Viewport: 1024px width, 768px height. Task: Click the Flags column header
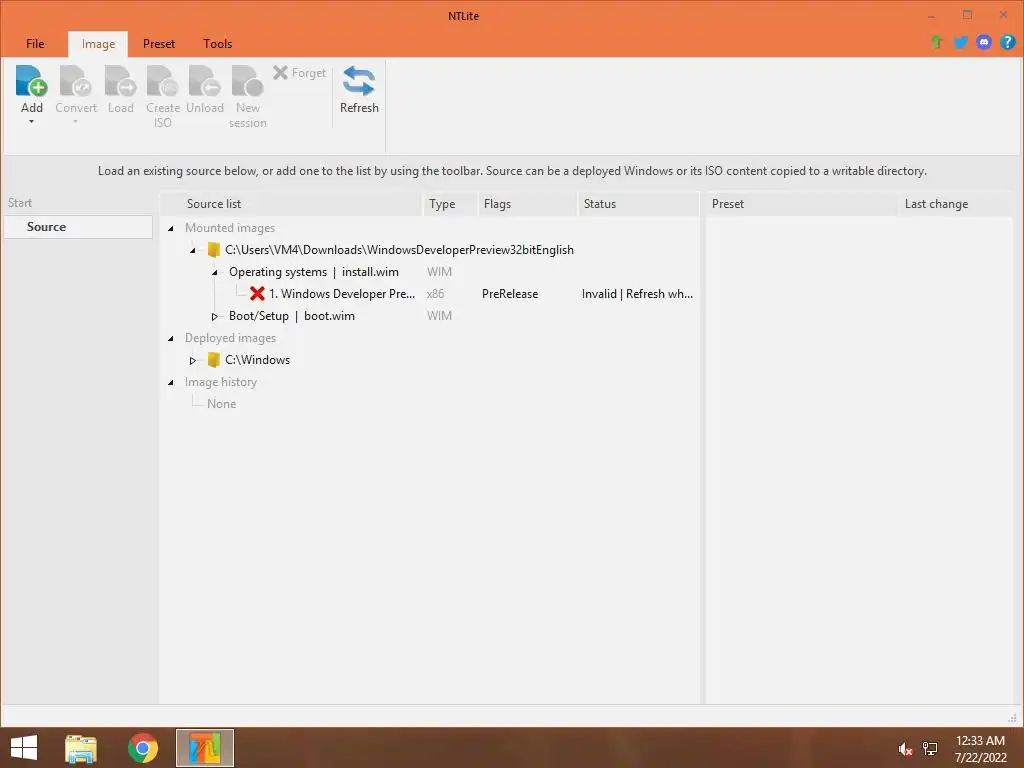[528, 204]
